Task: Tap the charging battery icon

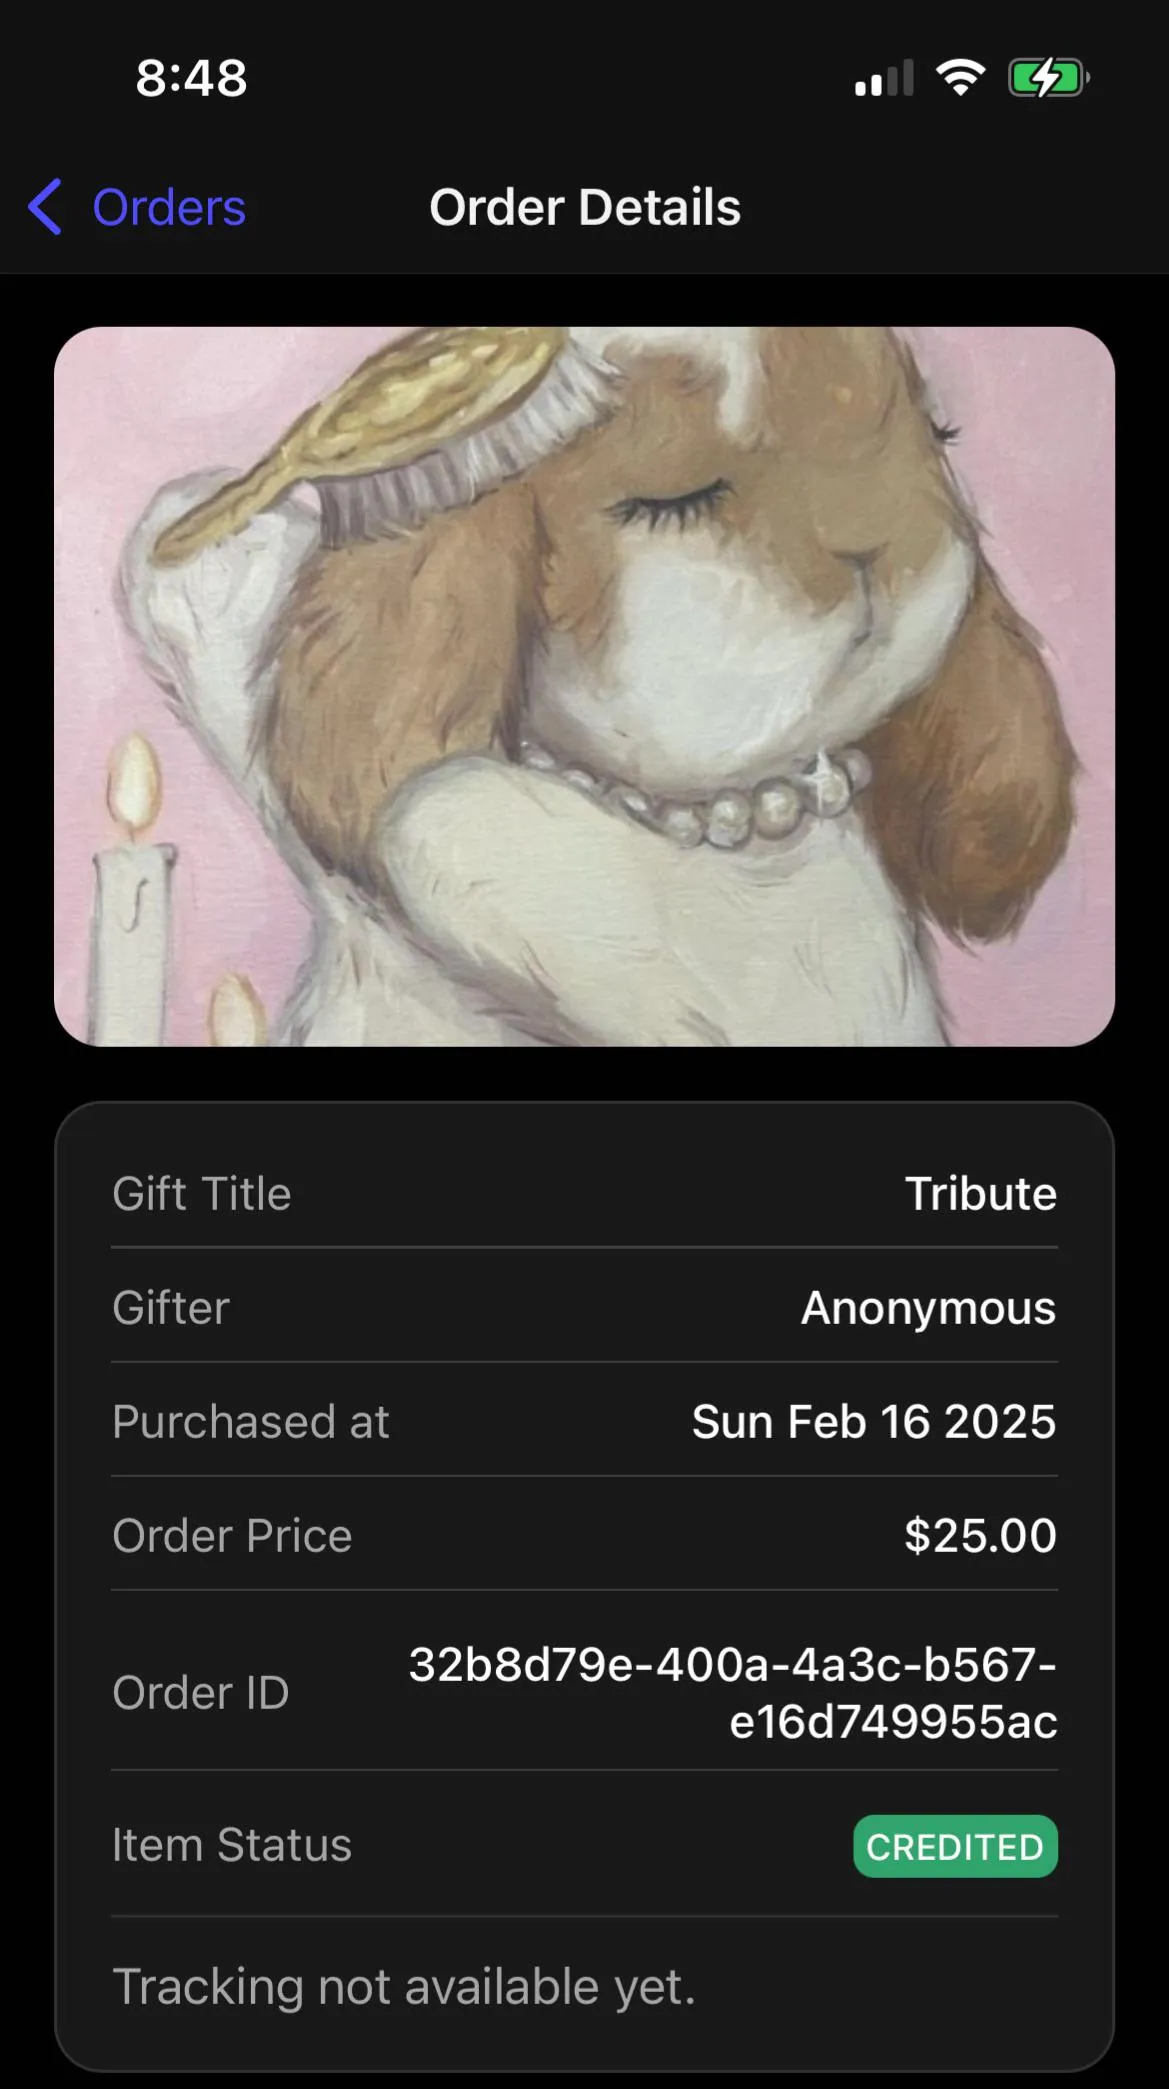Action: [x=1047, y=77]
